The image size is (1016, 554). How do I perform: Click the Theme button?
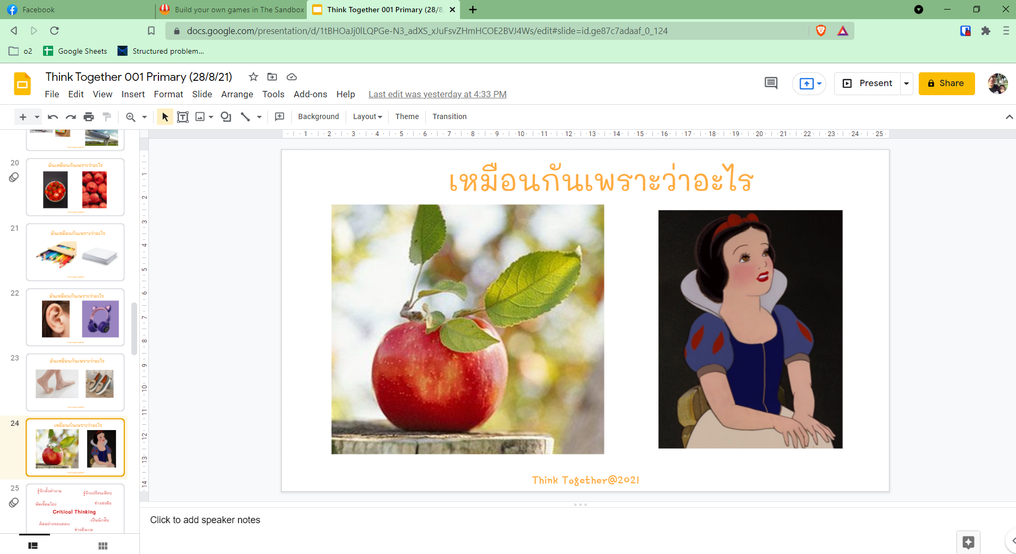pos(407,117)
